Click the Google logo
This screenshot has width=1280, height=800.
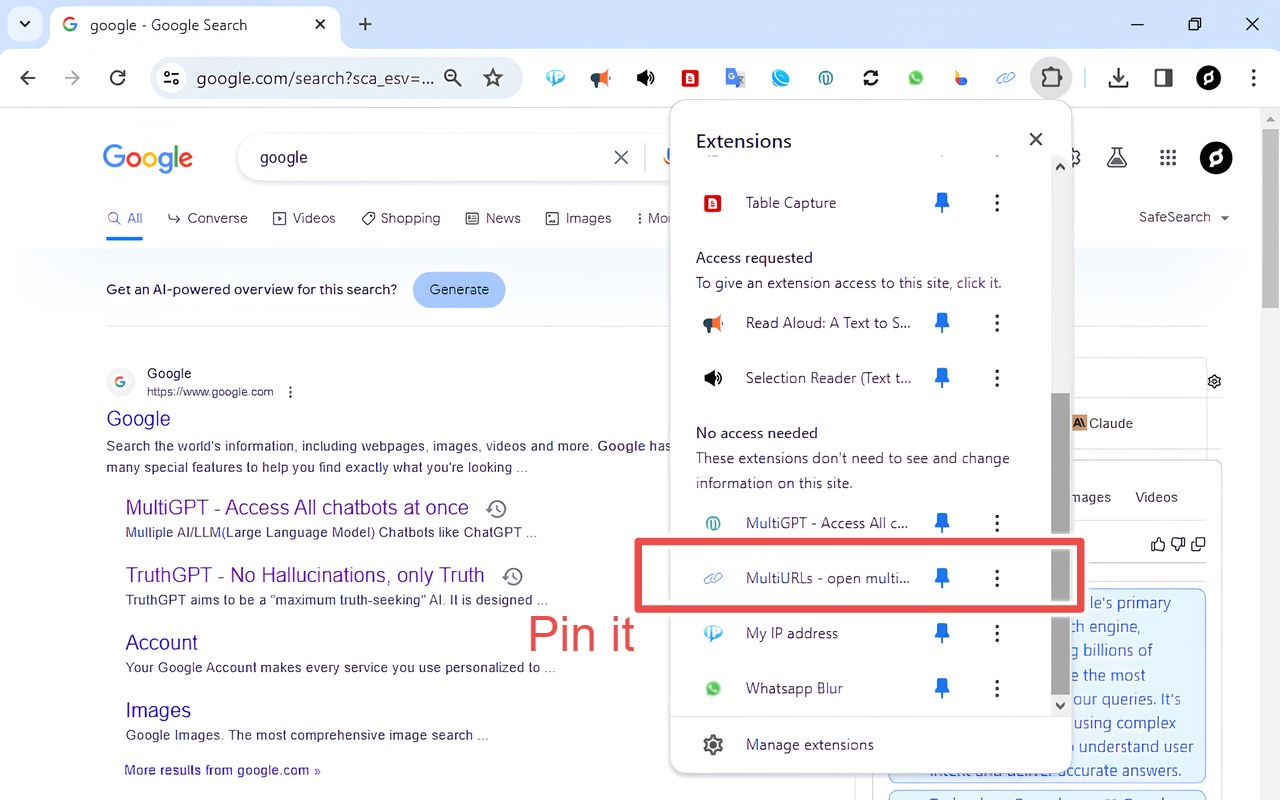point(147,158)
